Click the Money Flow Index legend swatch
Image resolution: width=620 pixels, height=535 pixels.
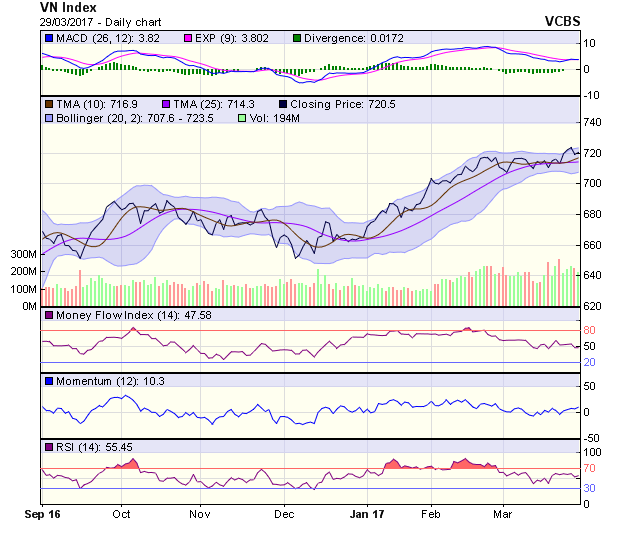(x=47, y=316)
